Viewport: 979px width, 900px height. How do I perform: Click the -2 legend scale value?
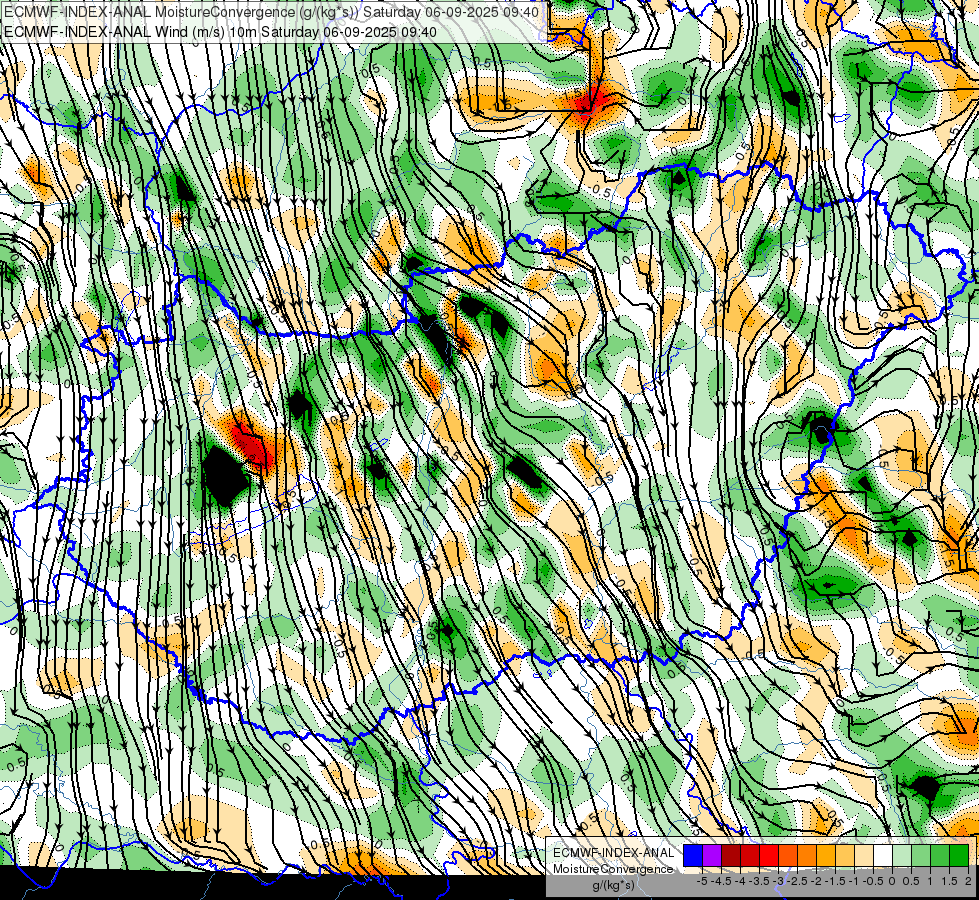pos(816,881)
